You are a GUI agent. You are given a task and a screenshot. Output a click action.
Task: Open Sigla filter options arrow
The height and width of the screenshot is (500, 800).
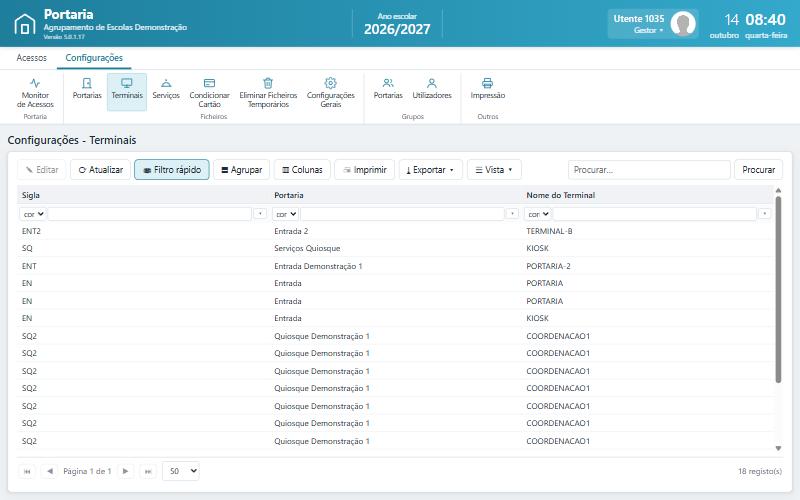tap(260, 214)
